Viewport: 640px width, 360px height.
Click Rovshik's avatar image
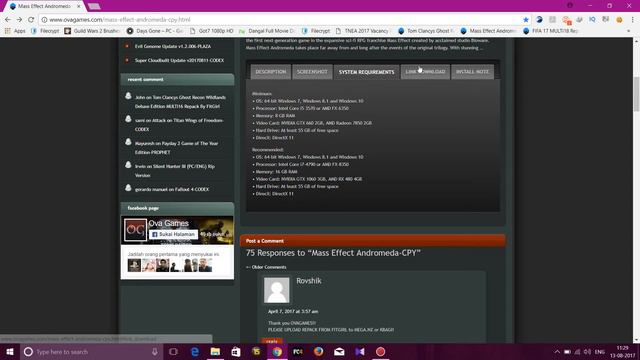[276, 290]
